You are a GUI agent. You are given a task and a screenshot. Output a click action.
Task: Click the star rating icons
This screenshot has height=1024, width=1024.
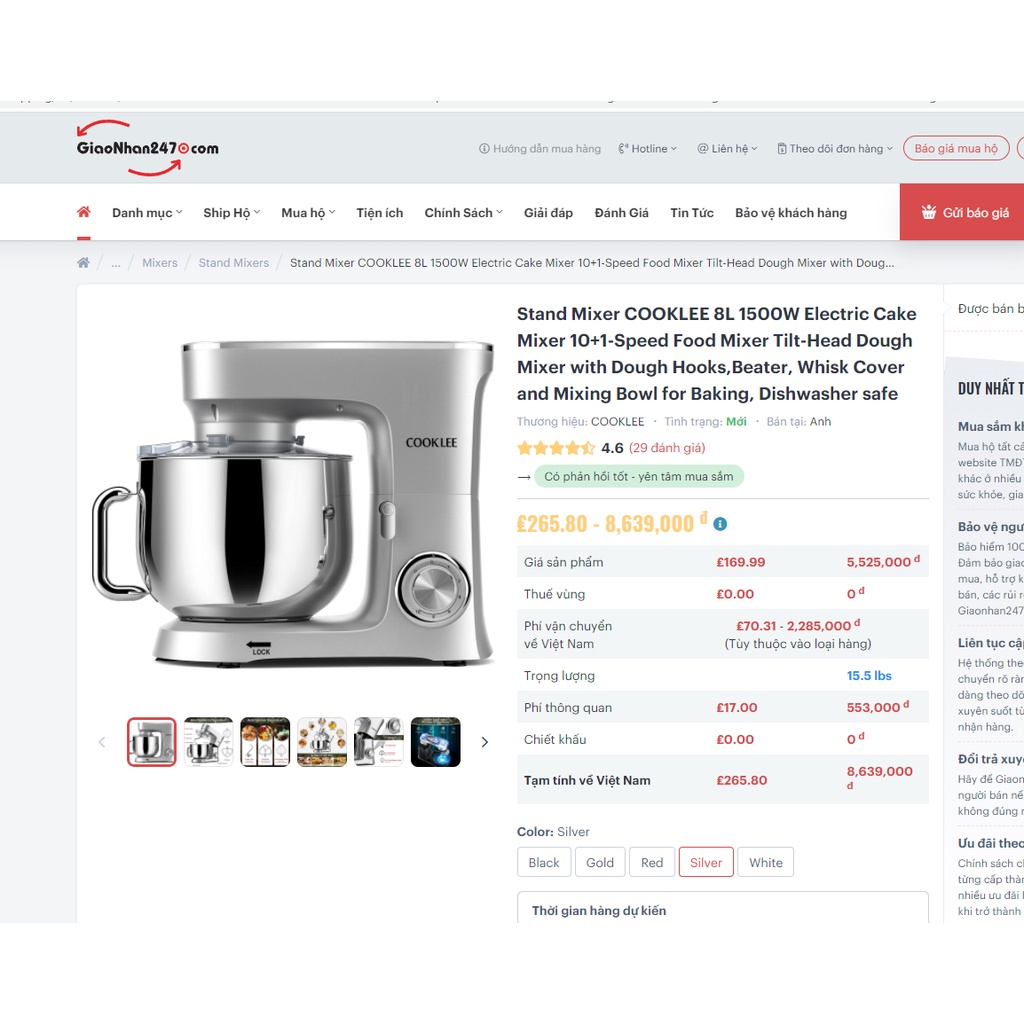coord(556,448)
